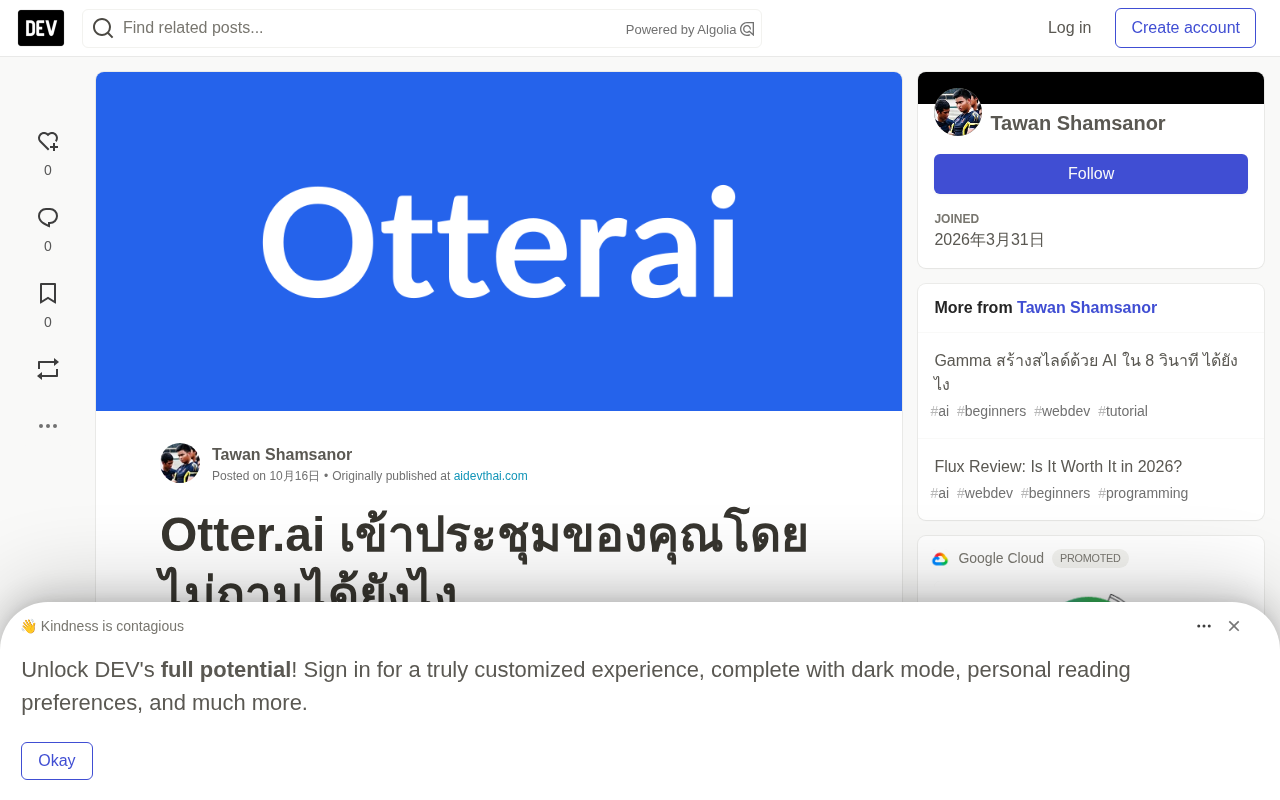Click the Log in link

(x=1069, y=28)
